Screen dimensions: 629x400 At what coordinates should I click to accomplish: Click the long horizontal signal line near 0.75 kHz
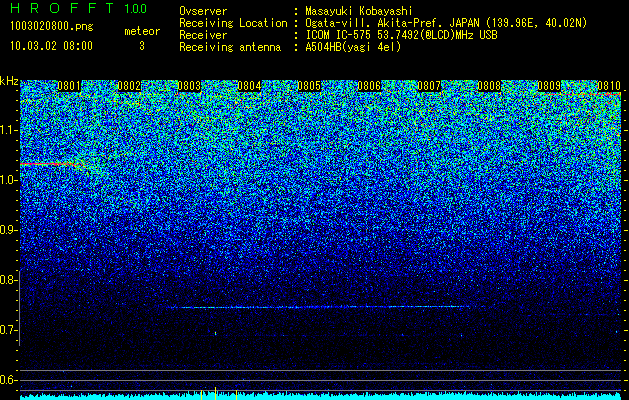click(320, 307)
